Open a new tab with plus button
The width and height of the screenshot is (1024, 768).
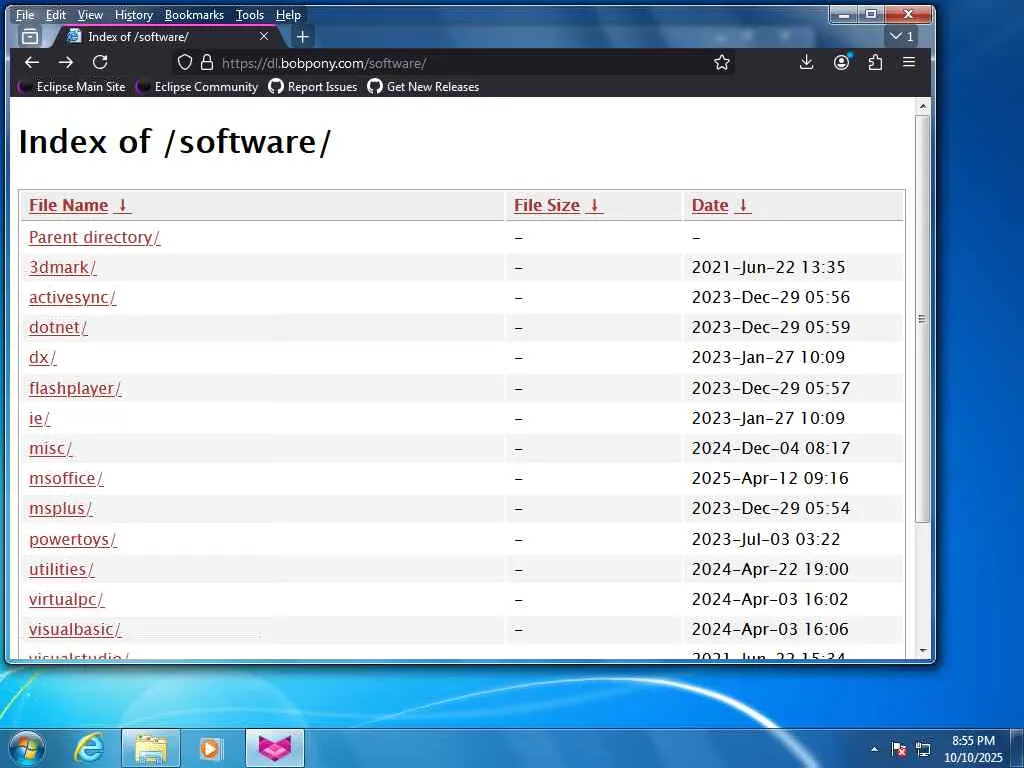pos(302,37)
